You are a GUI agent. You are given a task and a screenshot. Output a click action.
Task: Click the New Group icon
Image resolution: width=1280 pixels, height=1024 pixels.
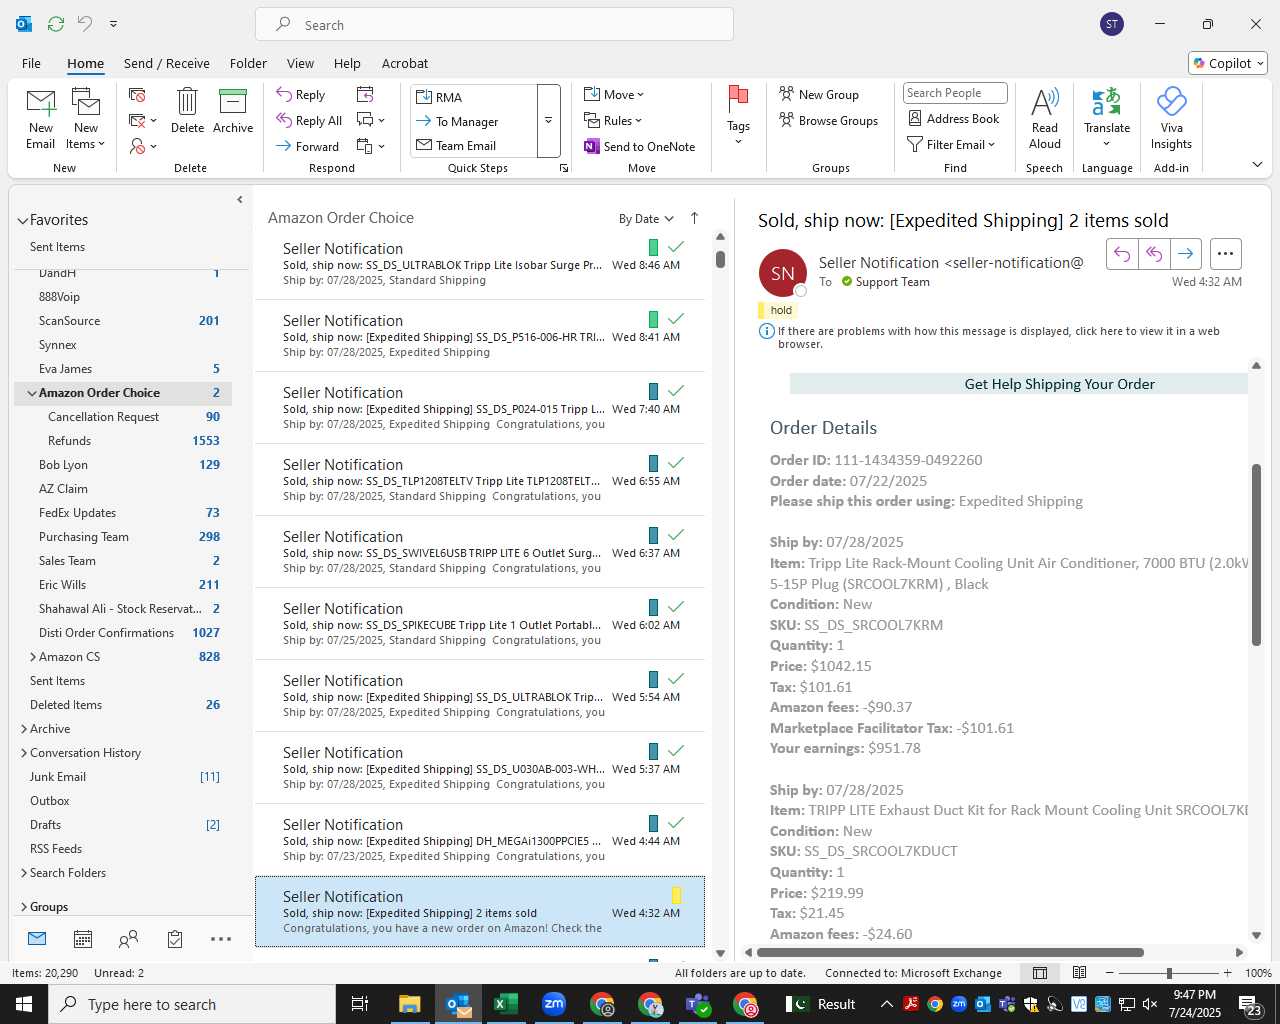787,94
